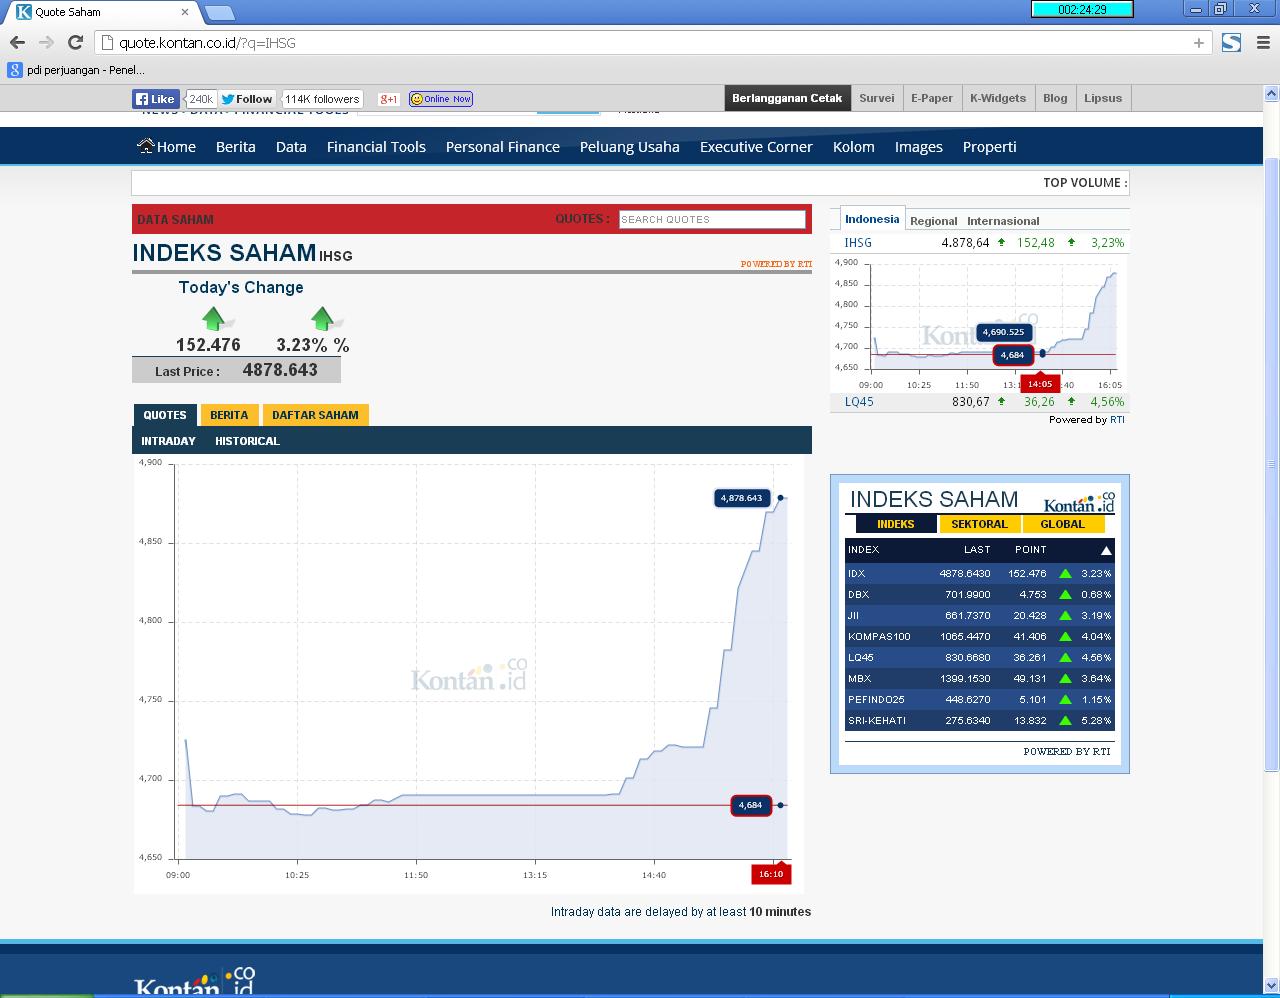Click the Twitter Follow button
This screenshot has width=1280, height=998.
[x=247, y=99]
